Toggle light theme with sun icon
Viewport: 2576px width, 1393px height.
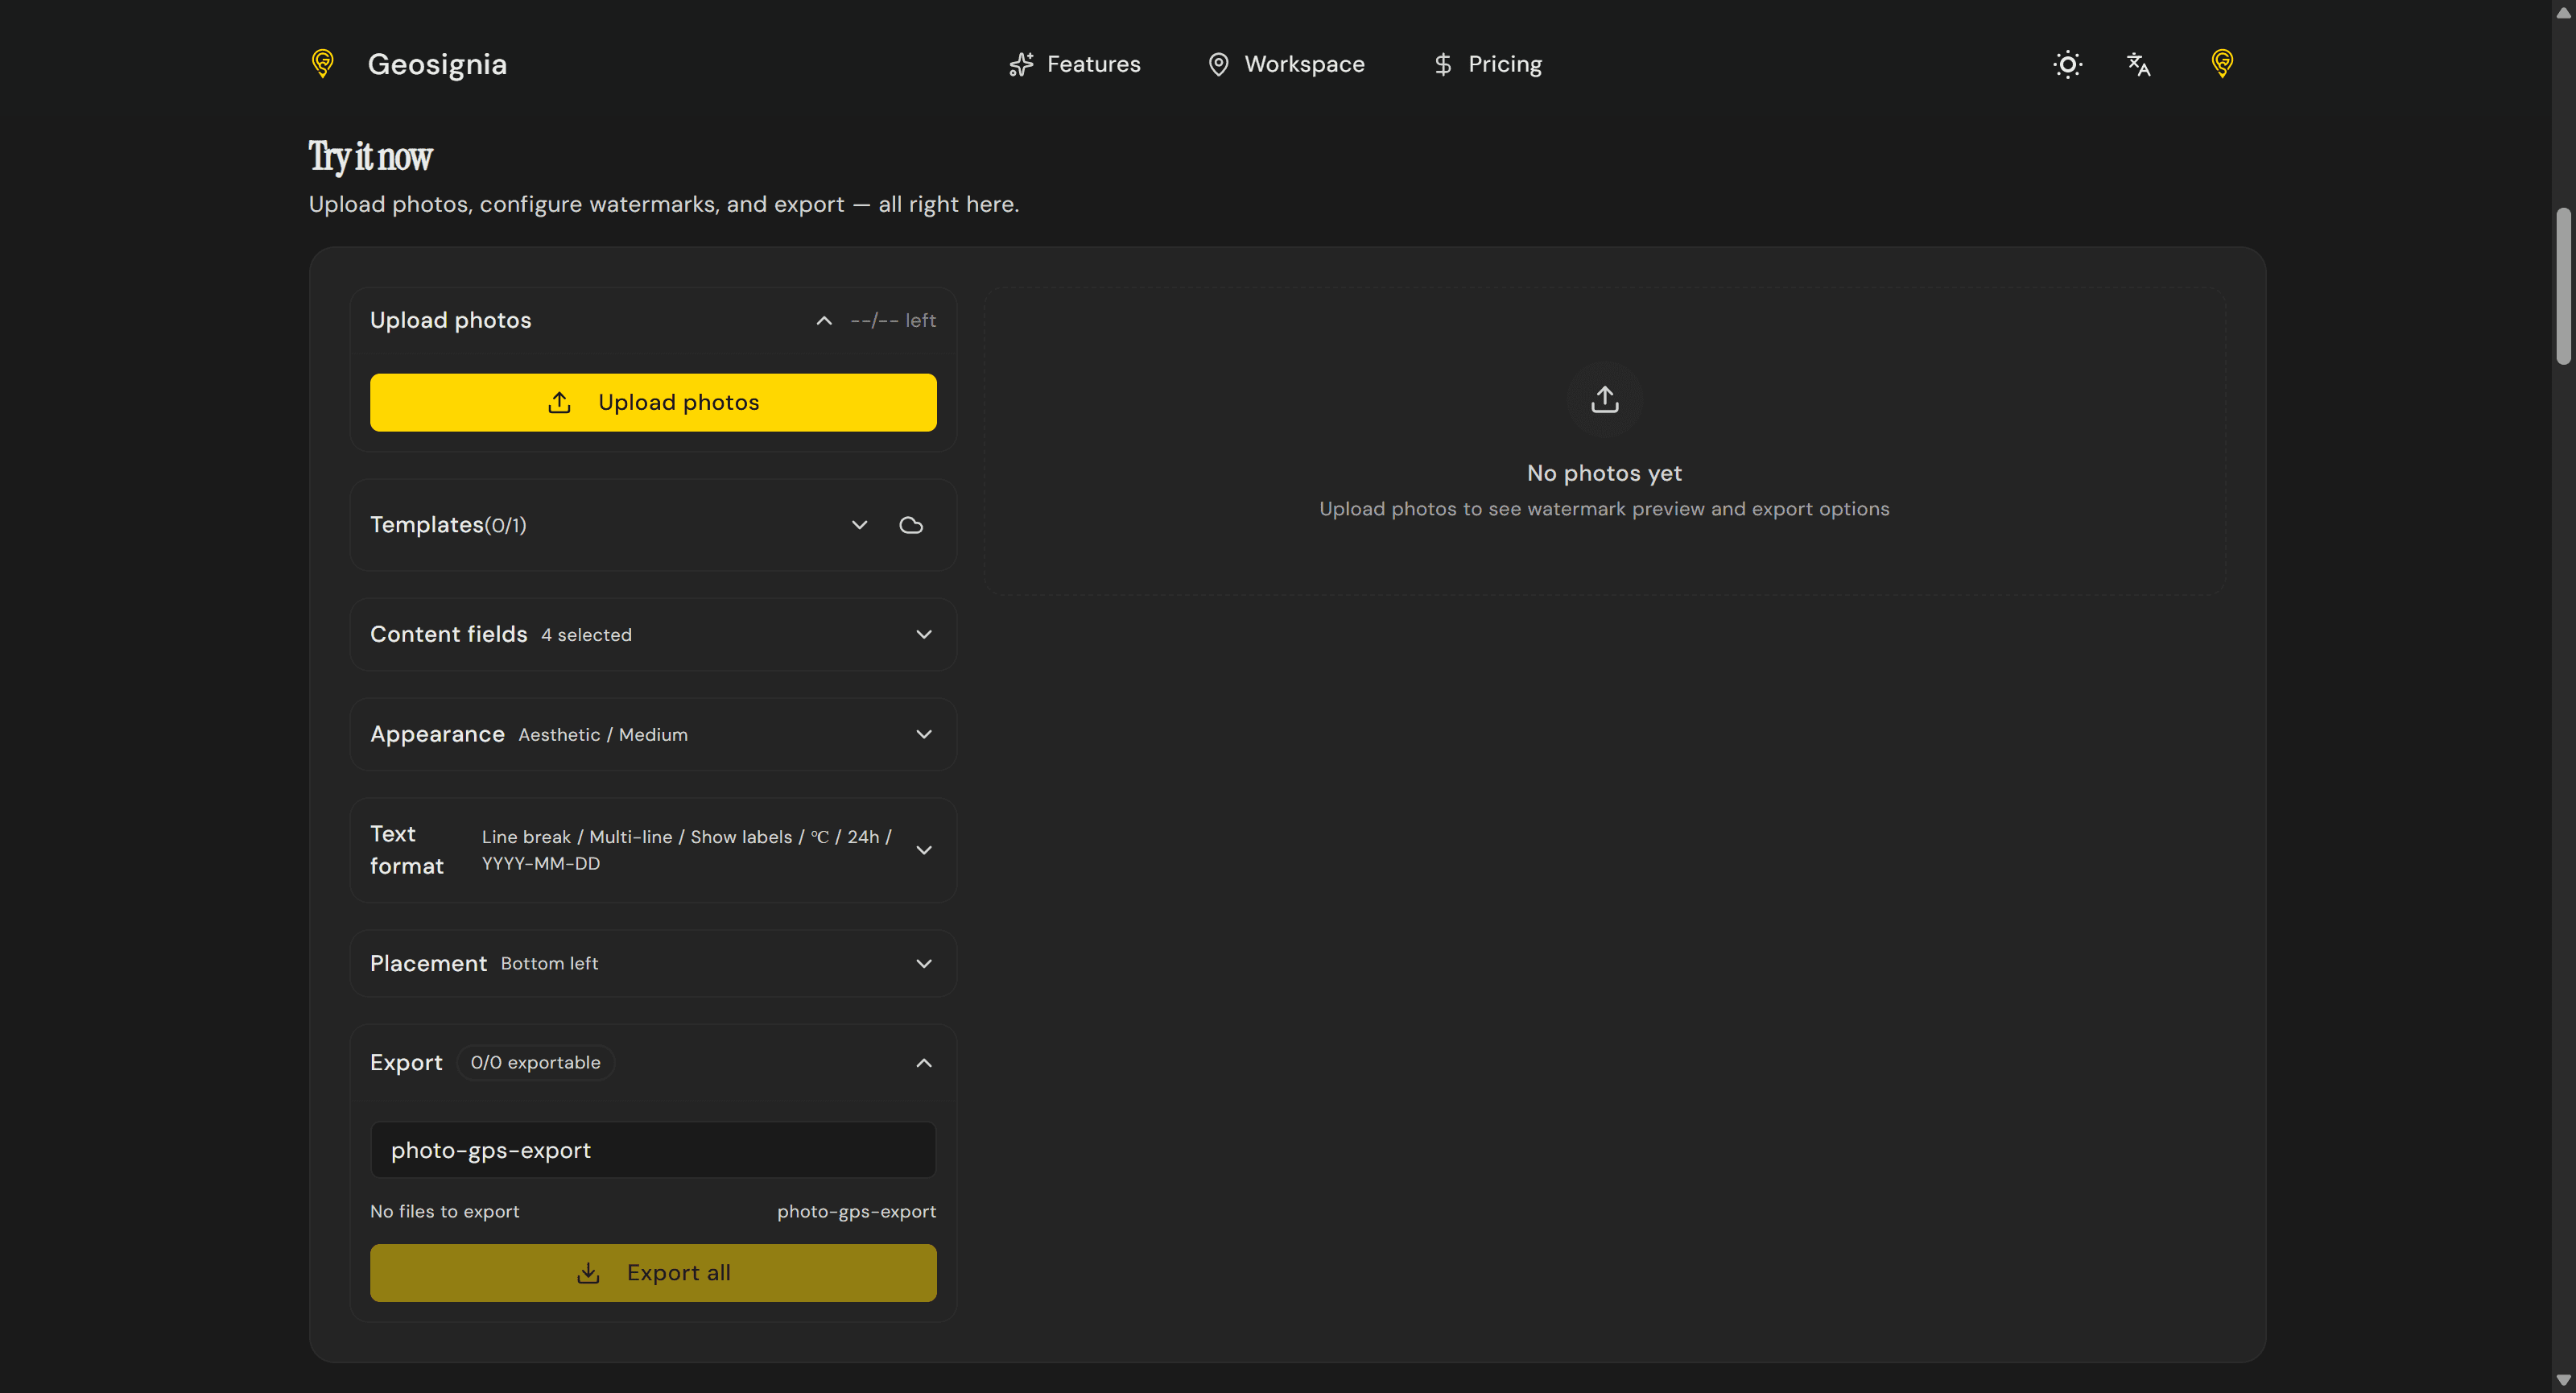[2067, 65]
